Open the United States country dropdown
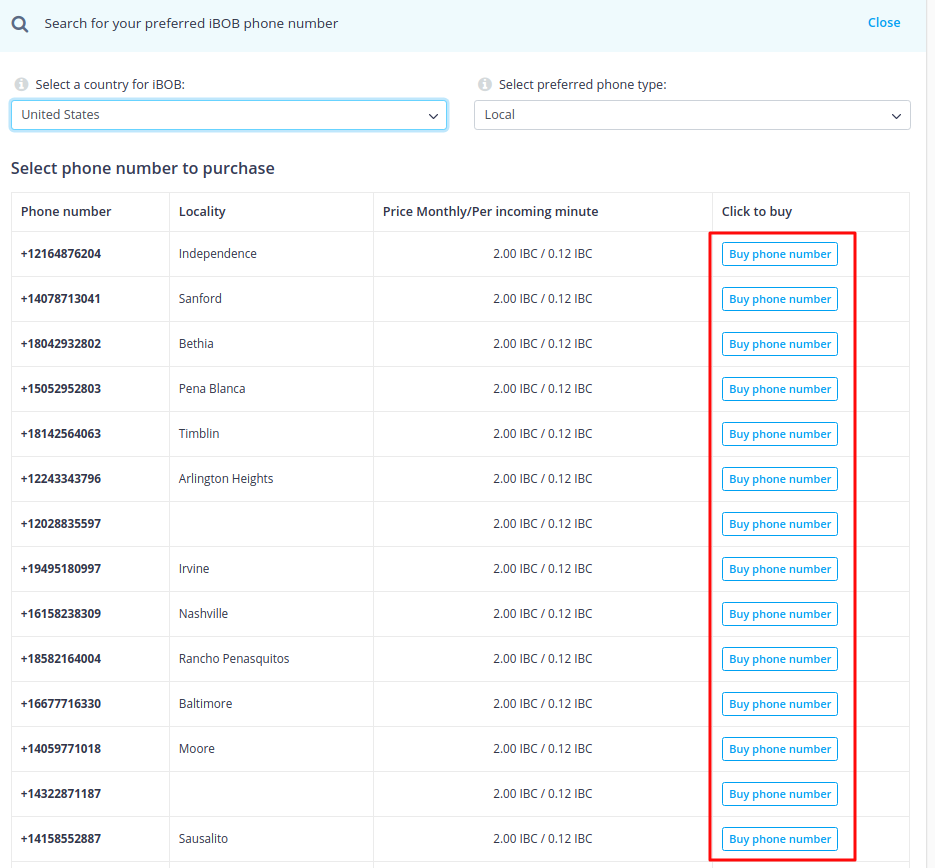The width and height of the screenshot is (935, 868). (x=229, y=115)
